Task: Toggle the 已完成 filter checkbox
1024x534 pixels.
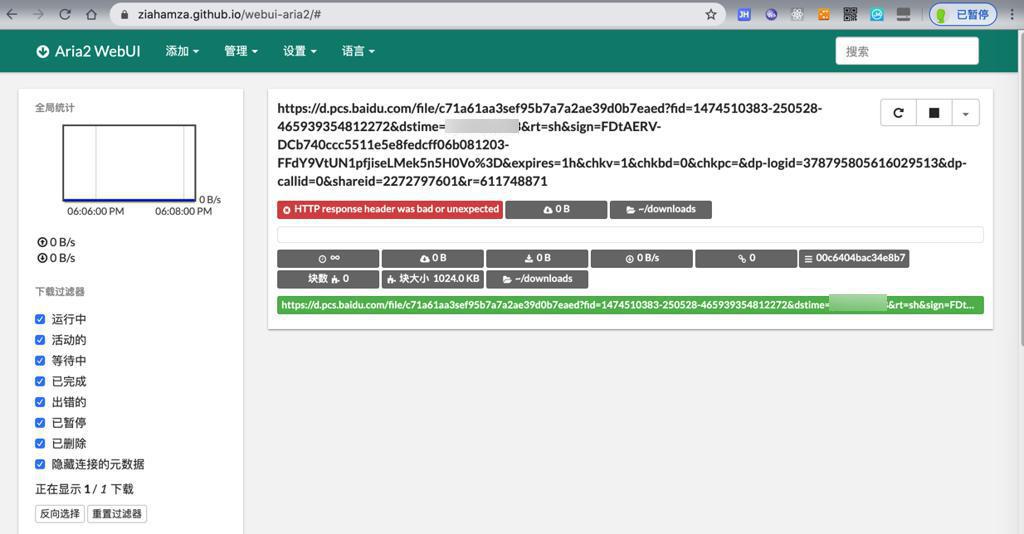Action: click(x=40, y=381)
